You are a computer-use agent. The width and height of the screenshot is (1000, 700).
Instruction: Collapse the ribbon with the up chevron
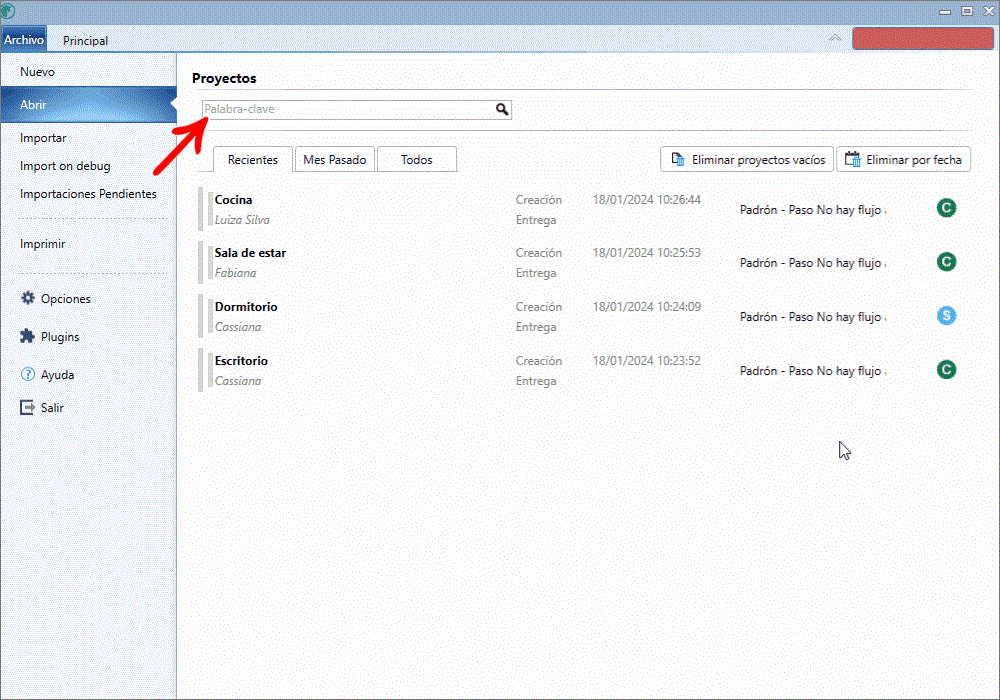835,38
